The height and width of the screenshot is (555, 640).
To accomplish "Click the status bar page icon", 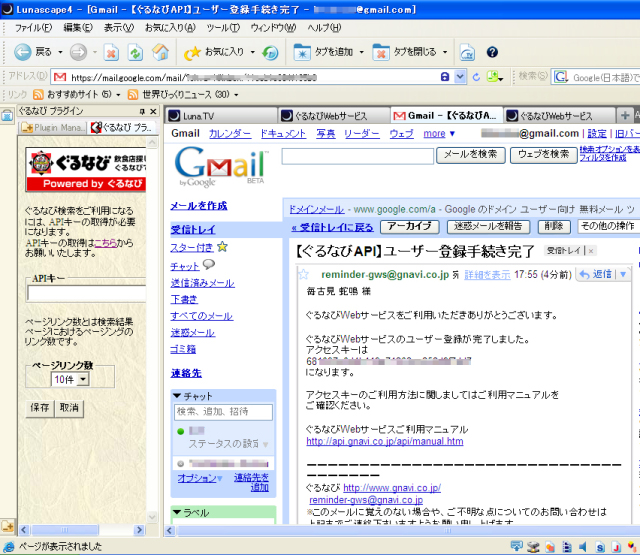I will tap(9, 546).
